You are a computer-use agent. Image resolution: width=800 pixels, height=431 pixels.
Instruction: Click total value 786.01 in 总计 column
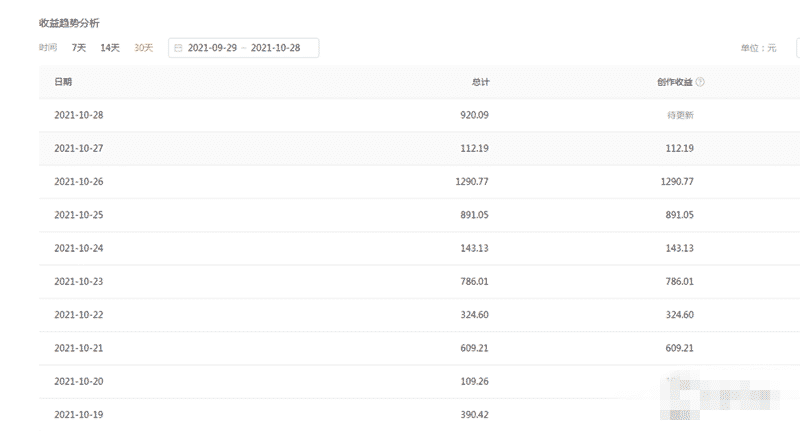coord(474,282)
